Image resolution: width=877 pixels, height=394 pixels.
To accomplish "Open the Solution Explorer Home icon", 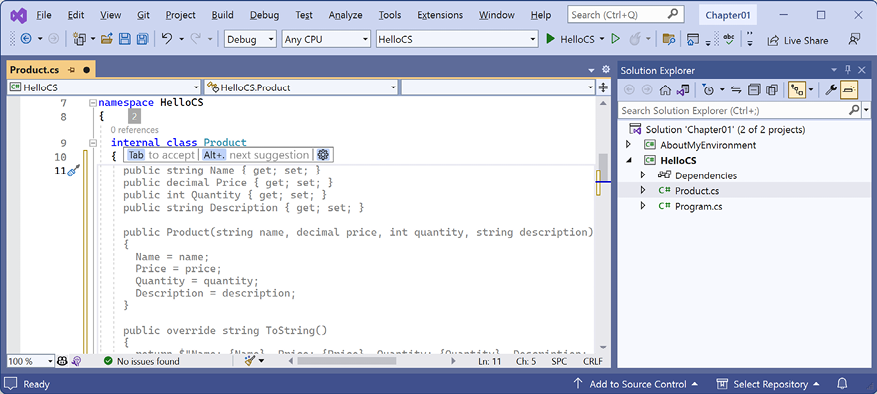I will pos(664,90).
